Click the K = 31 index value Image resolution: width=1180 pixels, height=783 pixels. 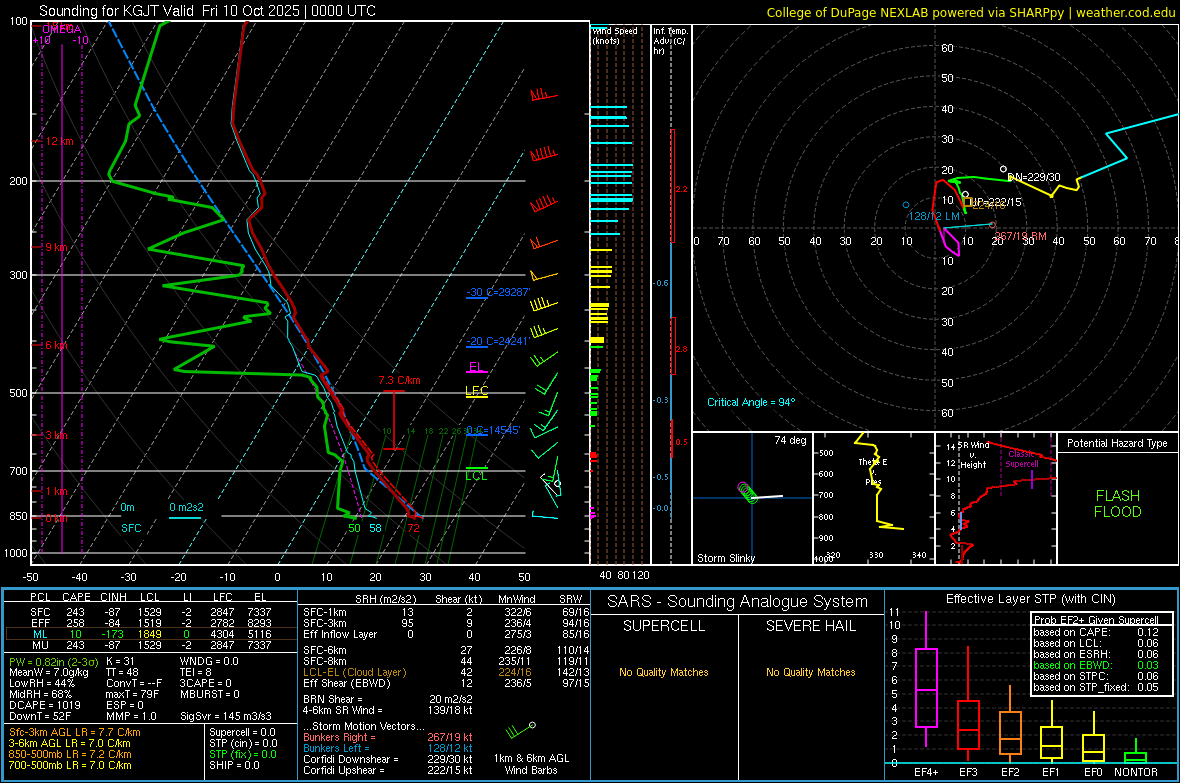click(x=120, y=662)
